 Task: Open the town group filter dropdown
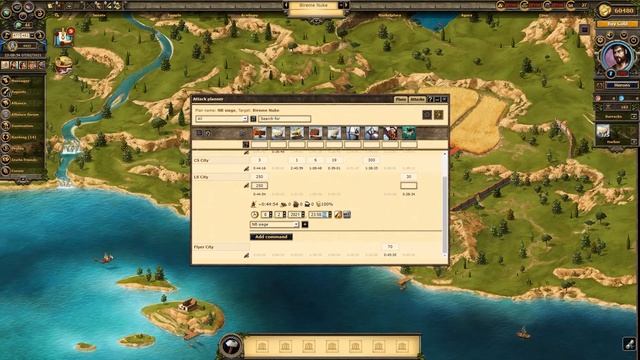pyautogui.click(x=222, y=119)
